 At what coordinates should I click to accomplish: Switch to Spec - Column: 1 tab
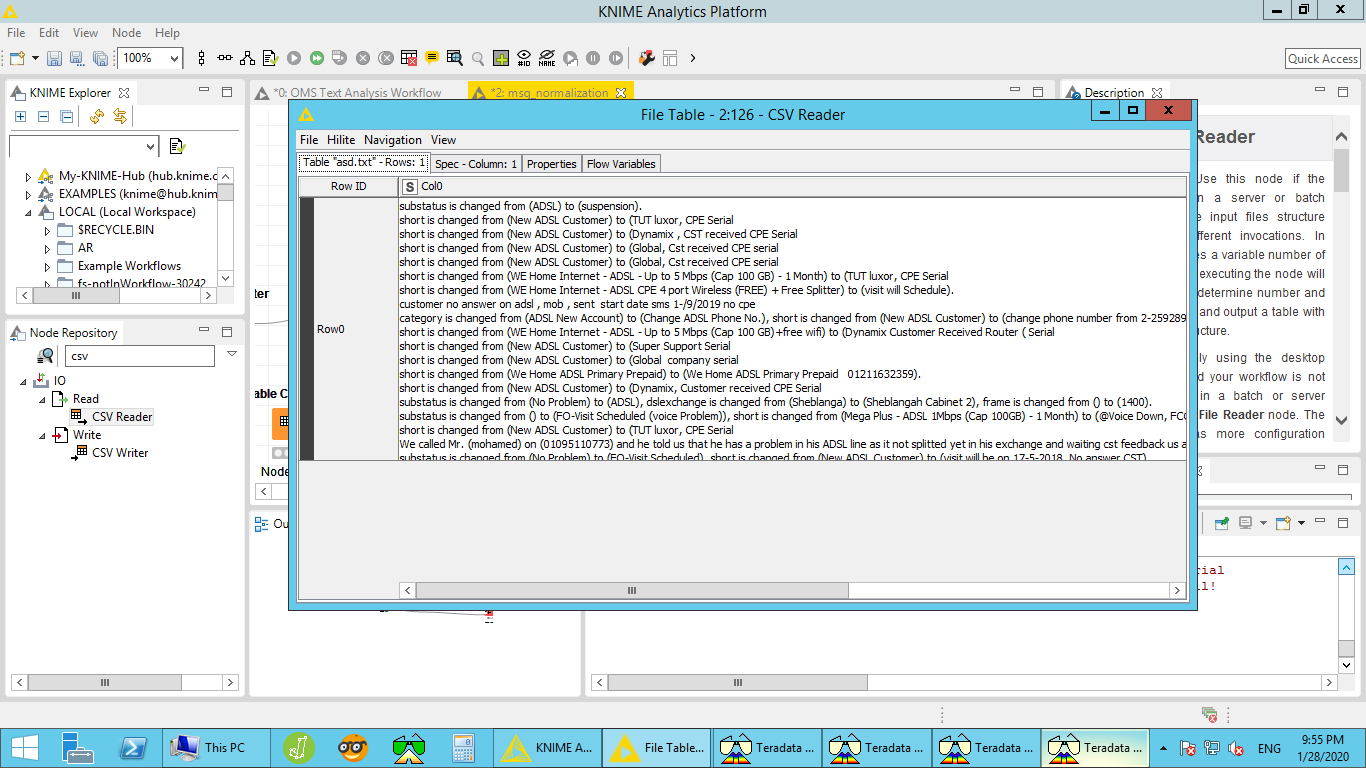(x=476, y=164)
